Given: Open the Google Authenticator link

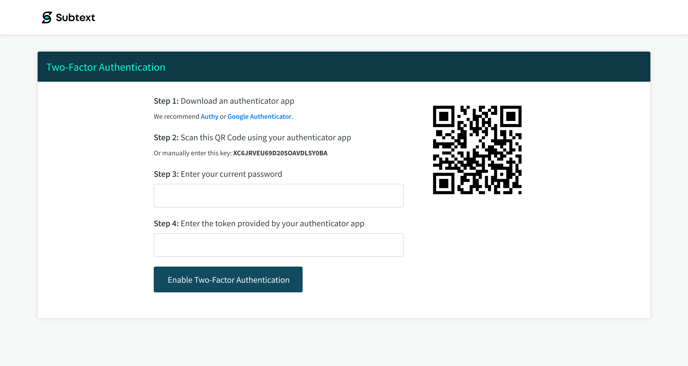Looking at the screenshot, I should pos(259,116).
